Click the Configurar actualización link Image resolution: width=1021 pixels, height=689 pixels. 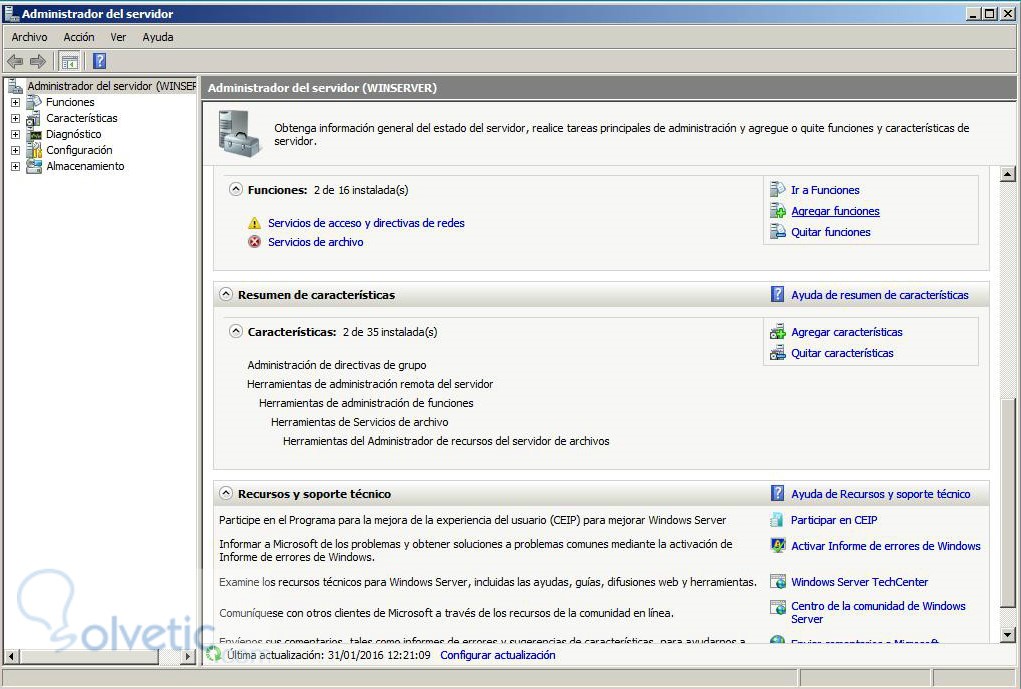pos(497,655)
